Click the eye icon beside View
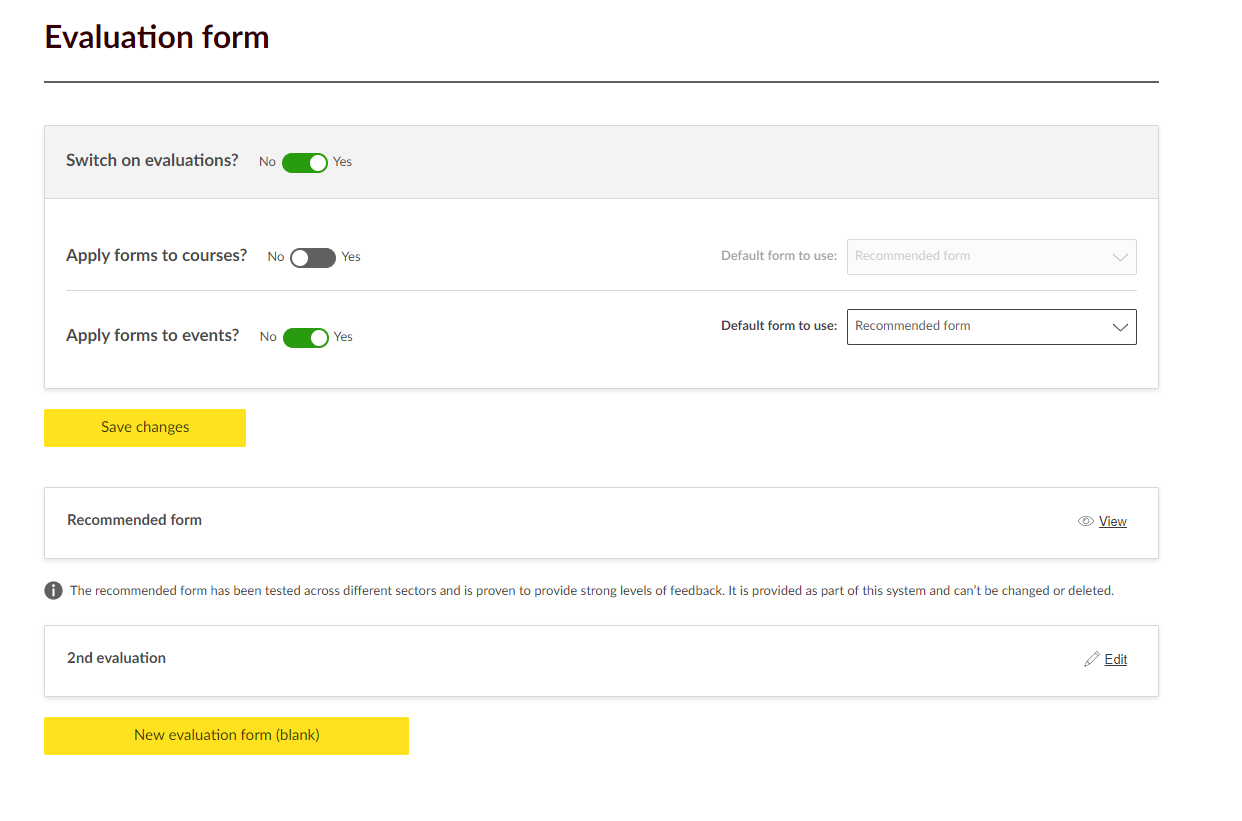This screenshot has height=821, width=1242. pos(1085,521)
